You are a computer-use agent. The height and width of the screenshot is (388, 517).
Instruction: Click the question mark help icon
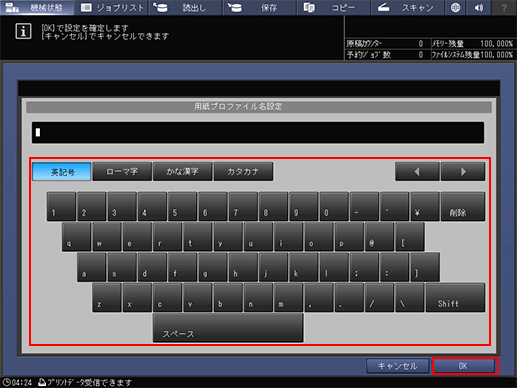click(x=504, y=7)
